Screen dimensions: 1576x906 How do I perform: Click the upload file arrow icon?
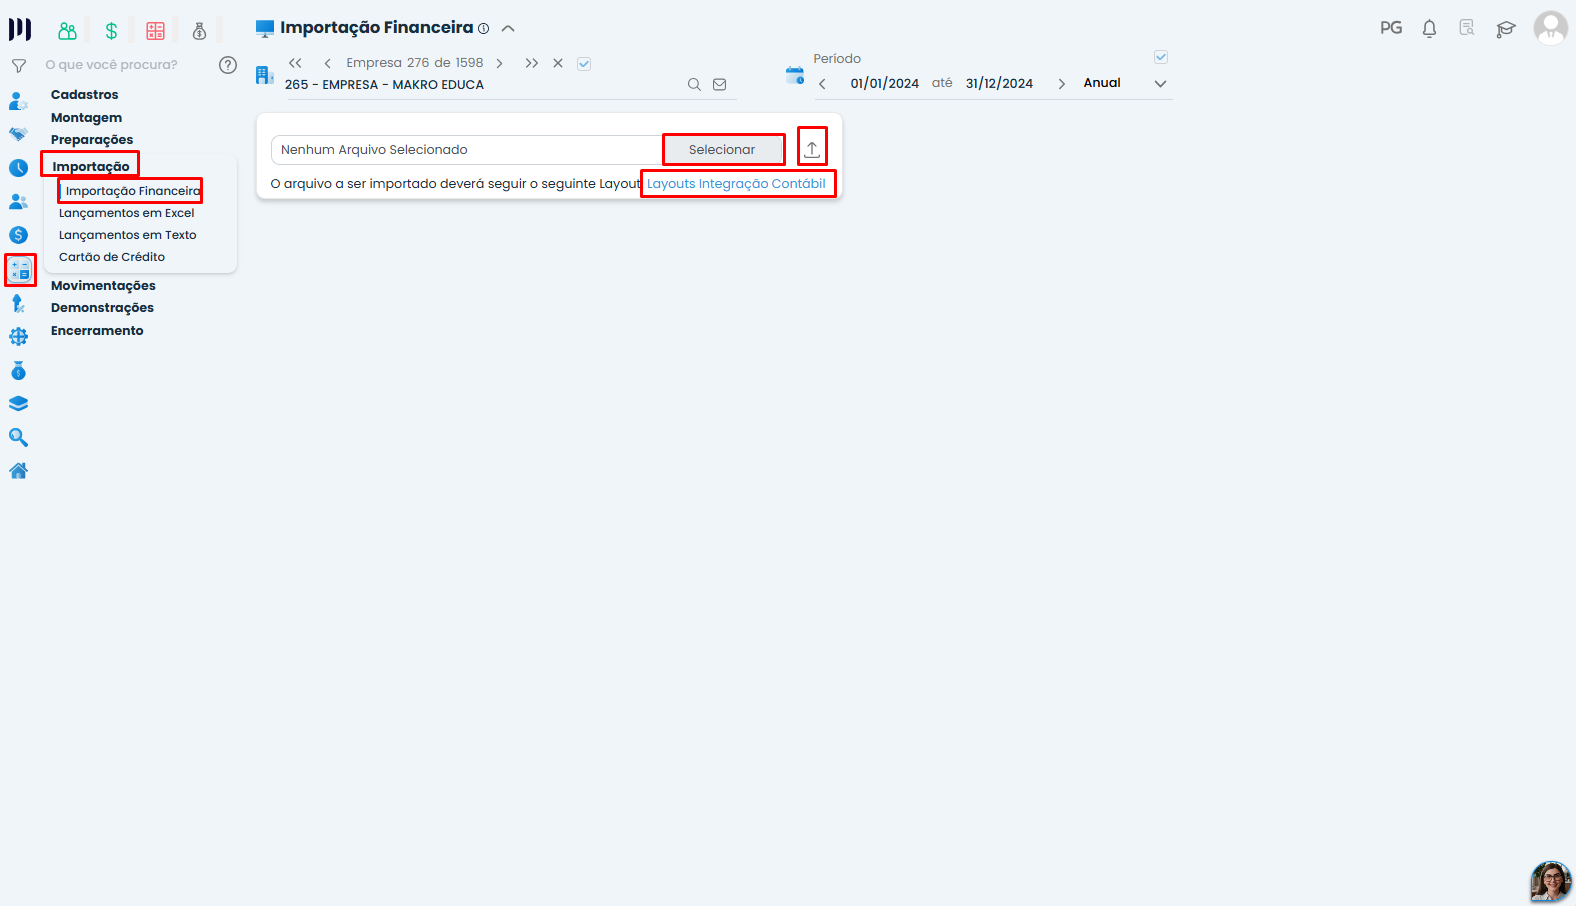[x=812, y=149]
